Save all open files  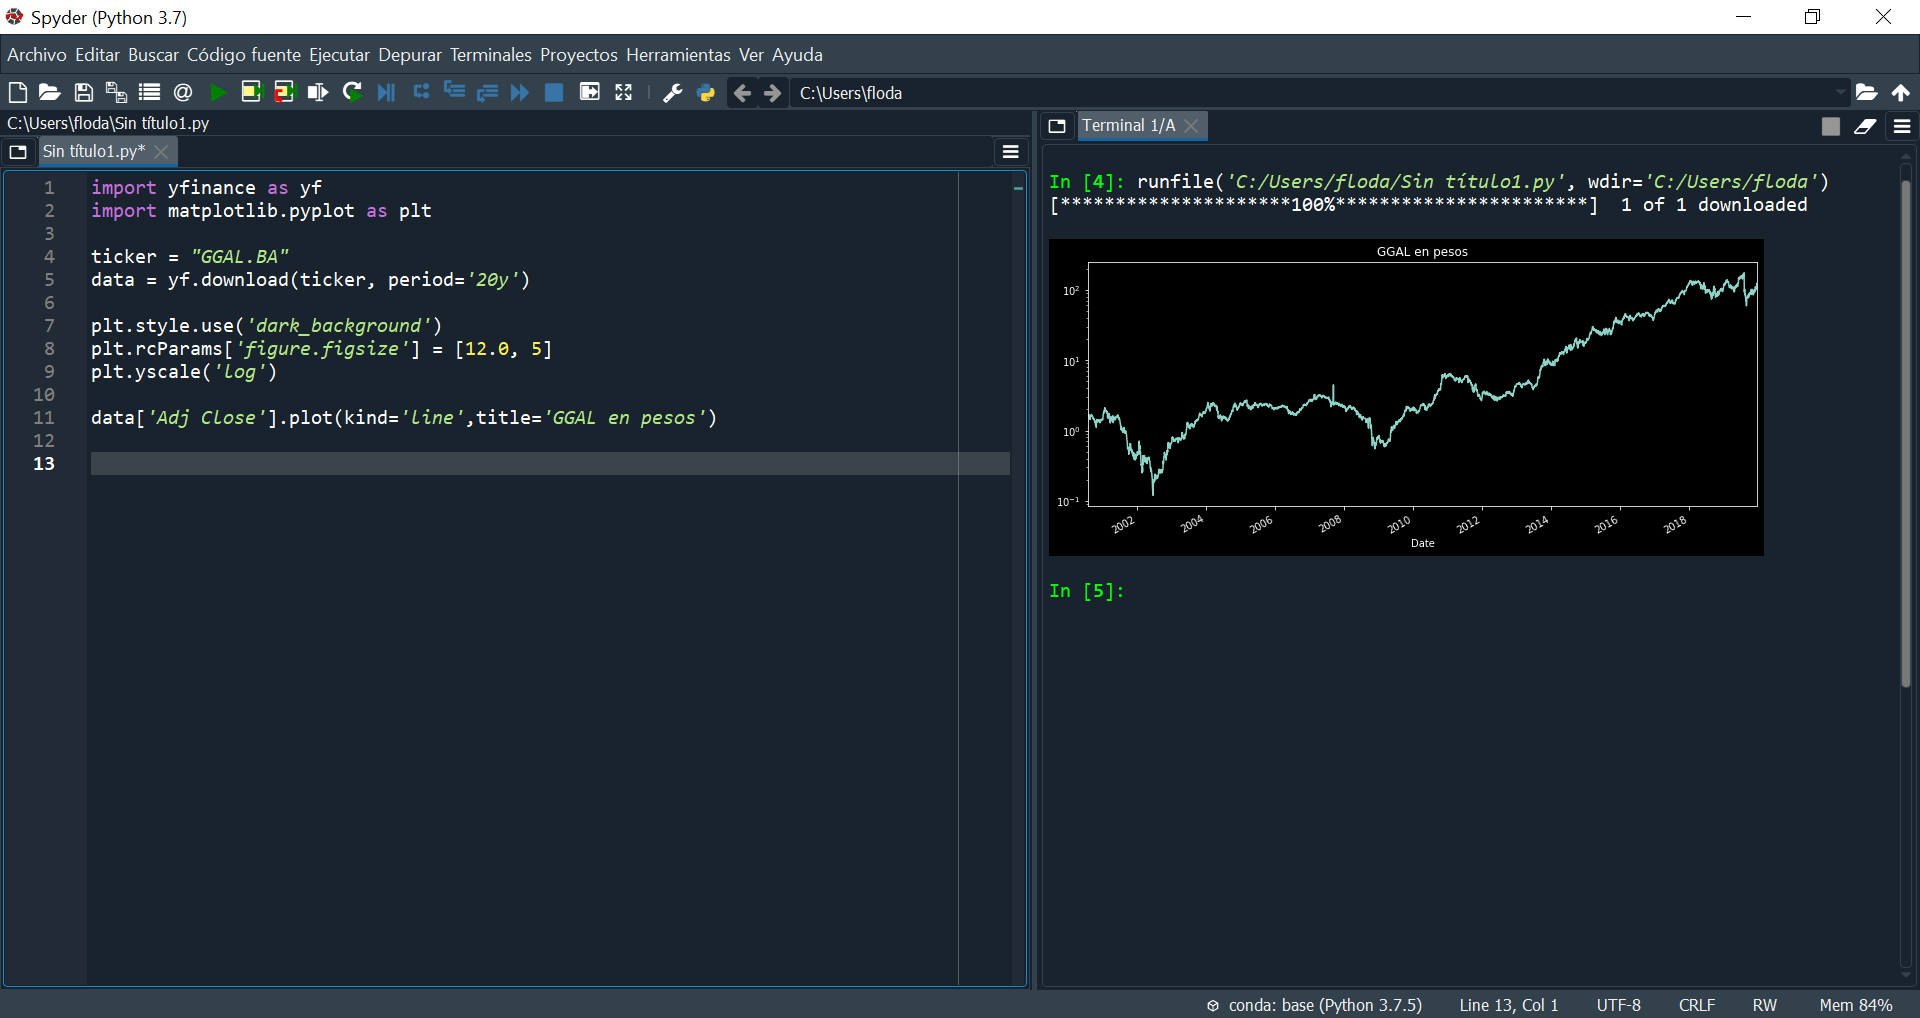click(x=116, y=93)
